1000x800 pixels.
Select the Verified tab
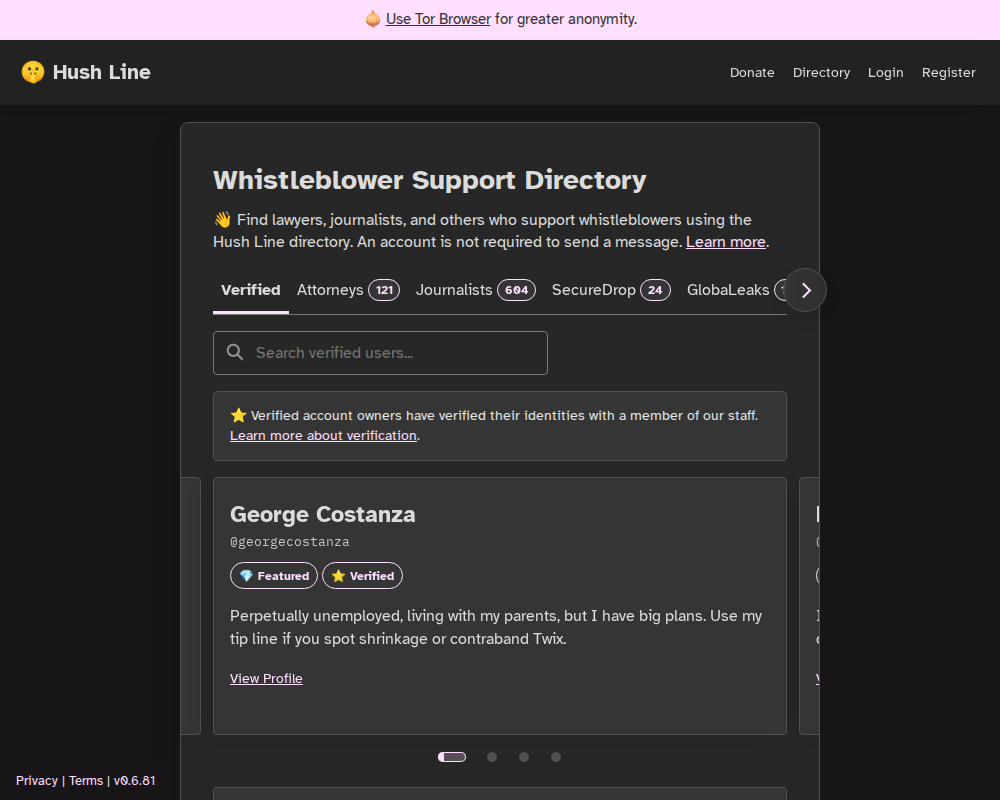pos(251,290)
